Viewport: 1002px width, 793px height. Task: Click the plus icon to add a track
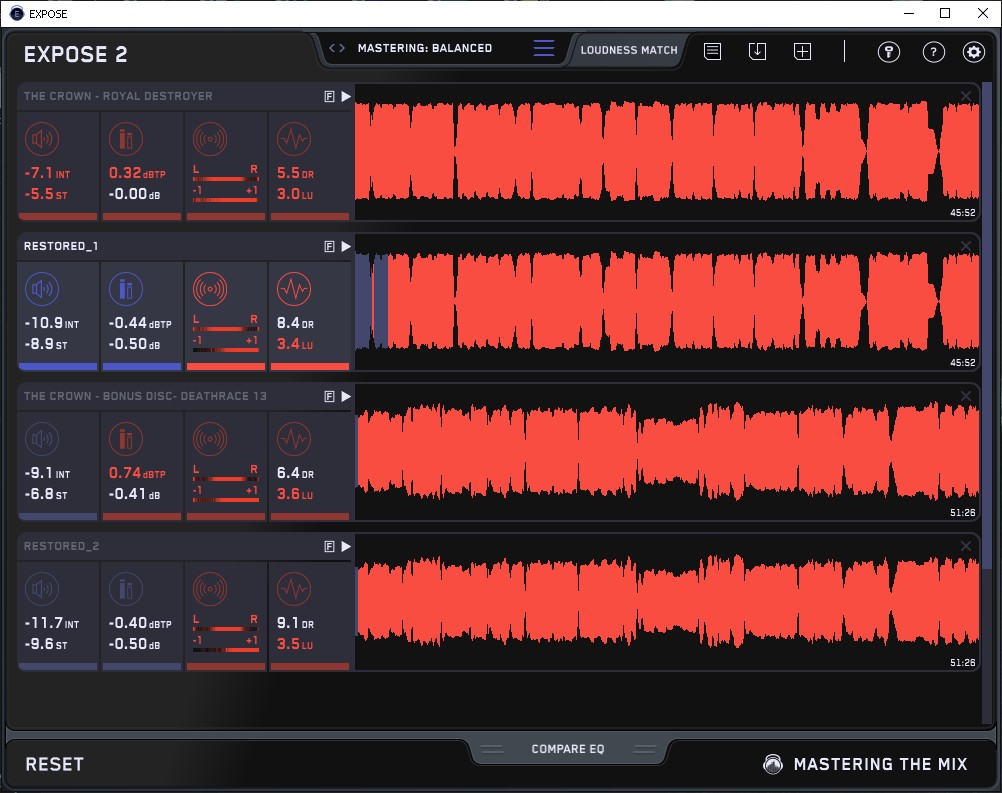[x=803, y=51]
